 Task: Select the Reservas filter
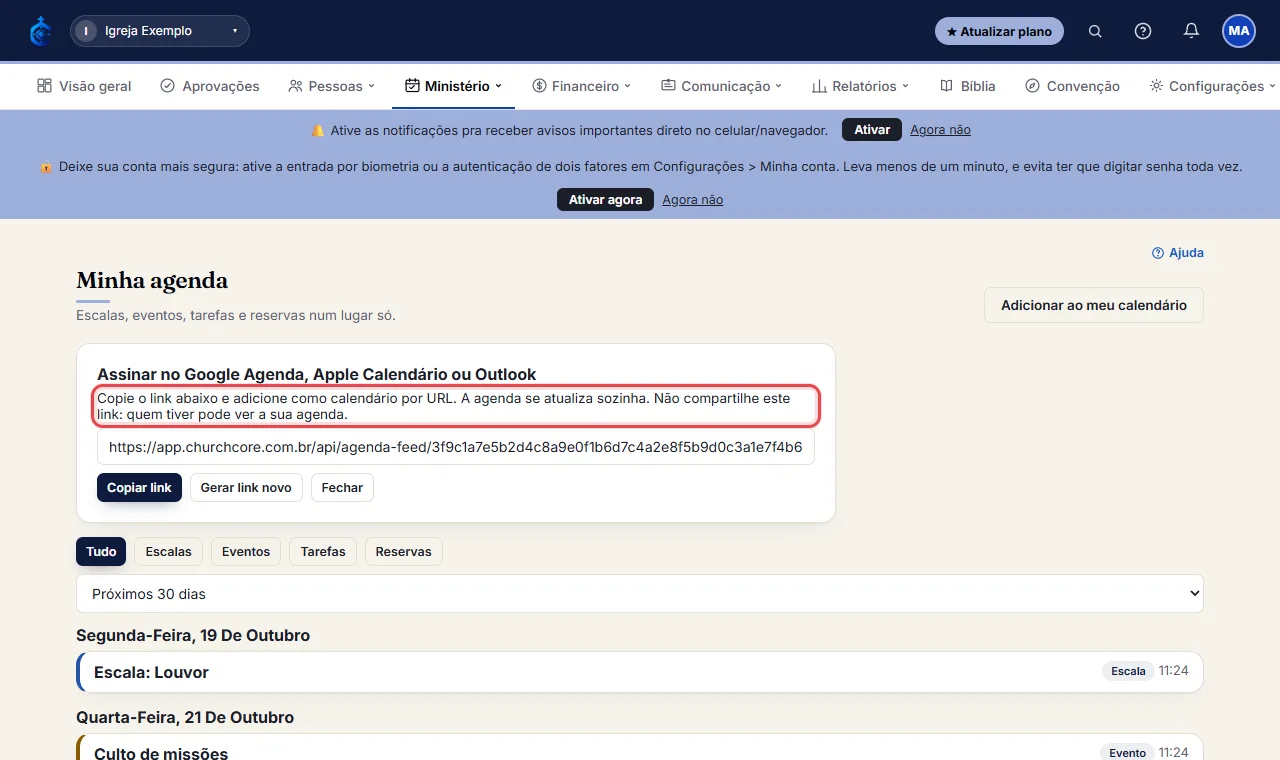[404, 552]
